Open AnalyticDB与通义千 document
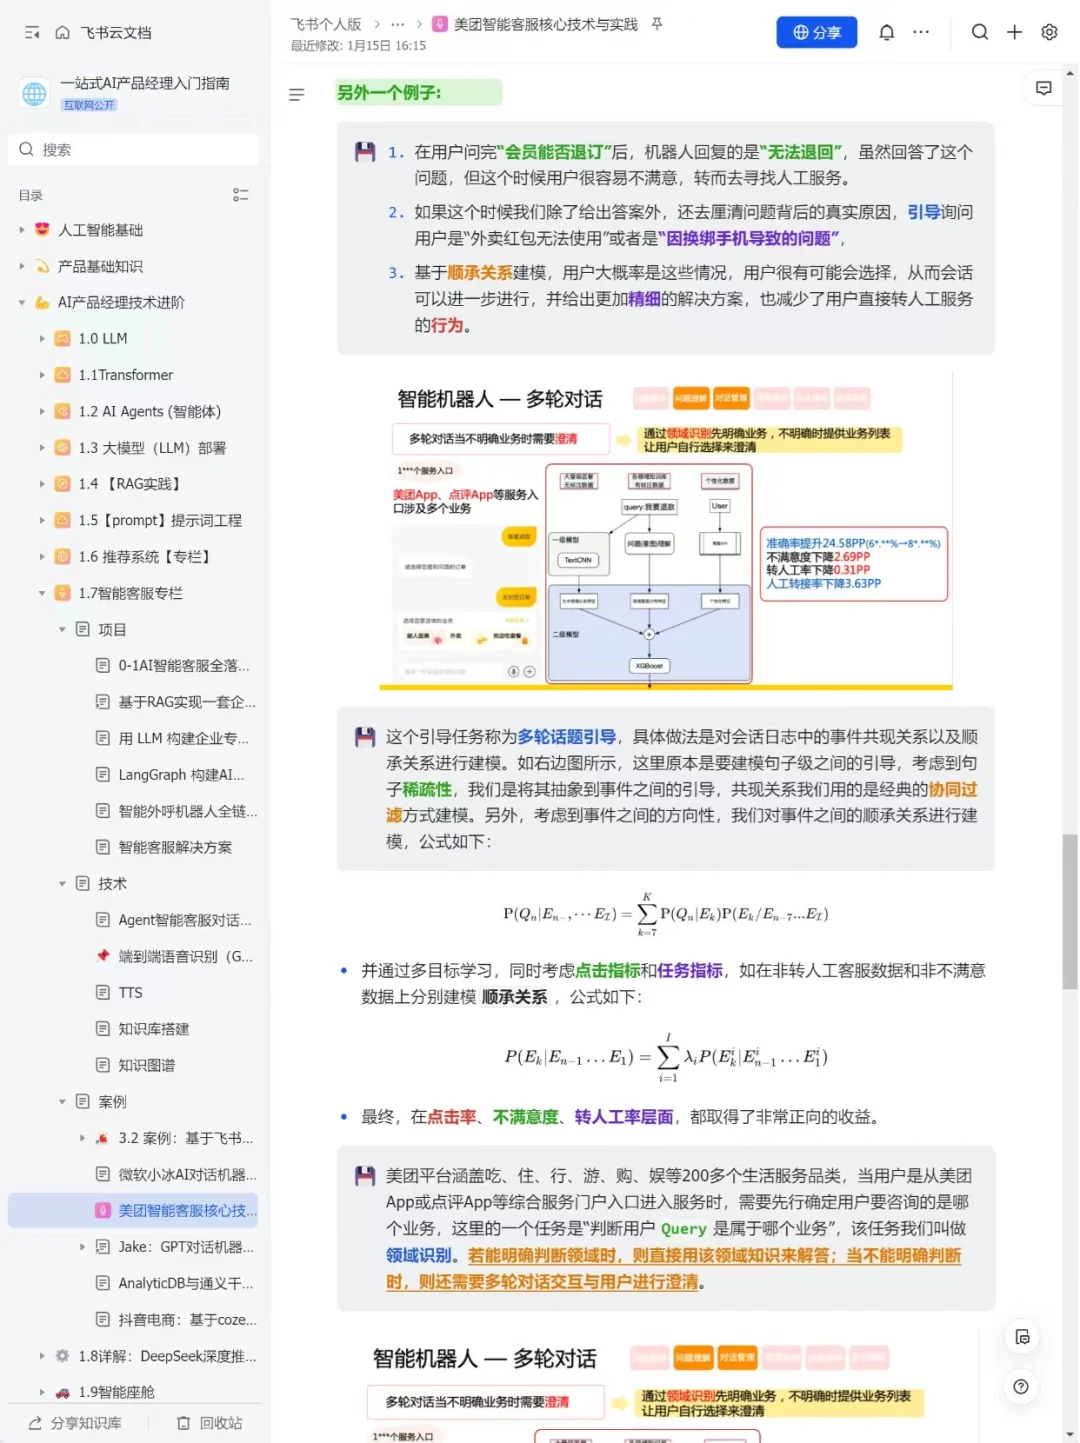Image resolution: width=1080 pixels, height=1443 pixels. (x=186, y=1283)
